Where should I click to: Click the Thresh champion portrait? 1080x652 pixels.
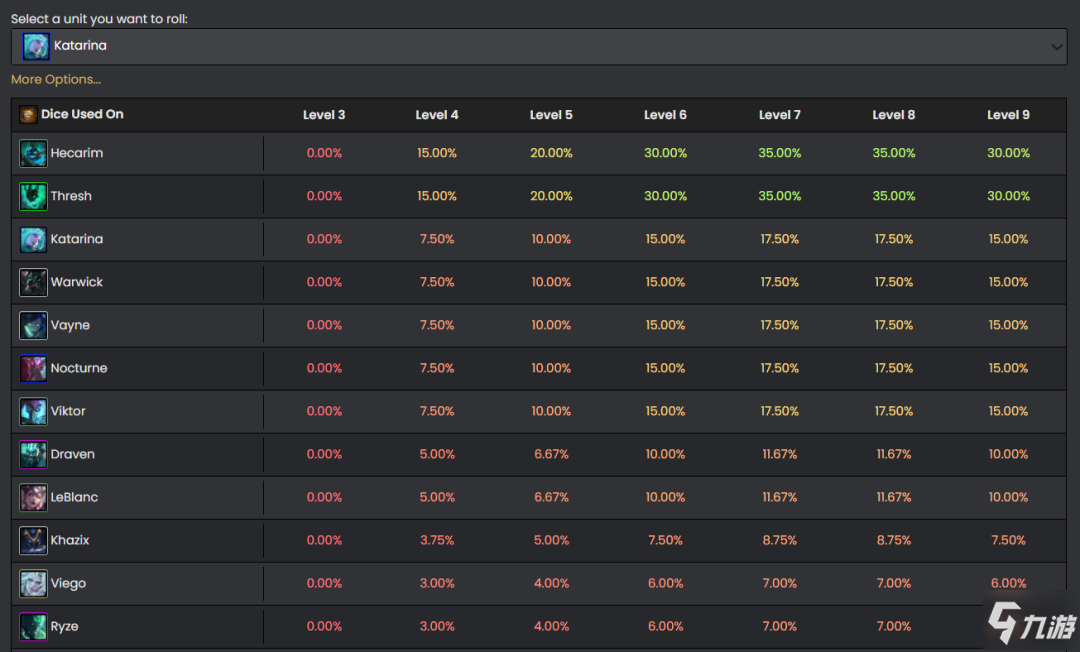pyautogui.click(x=33, y=197)
